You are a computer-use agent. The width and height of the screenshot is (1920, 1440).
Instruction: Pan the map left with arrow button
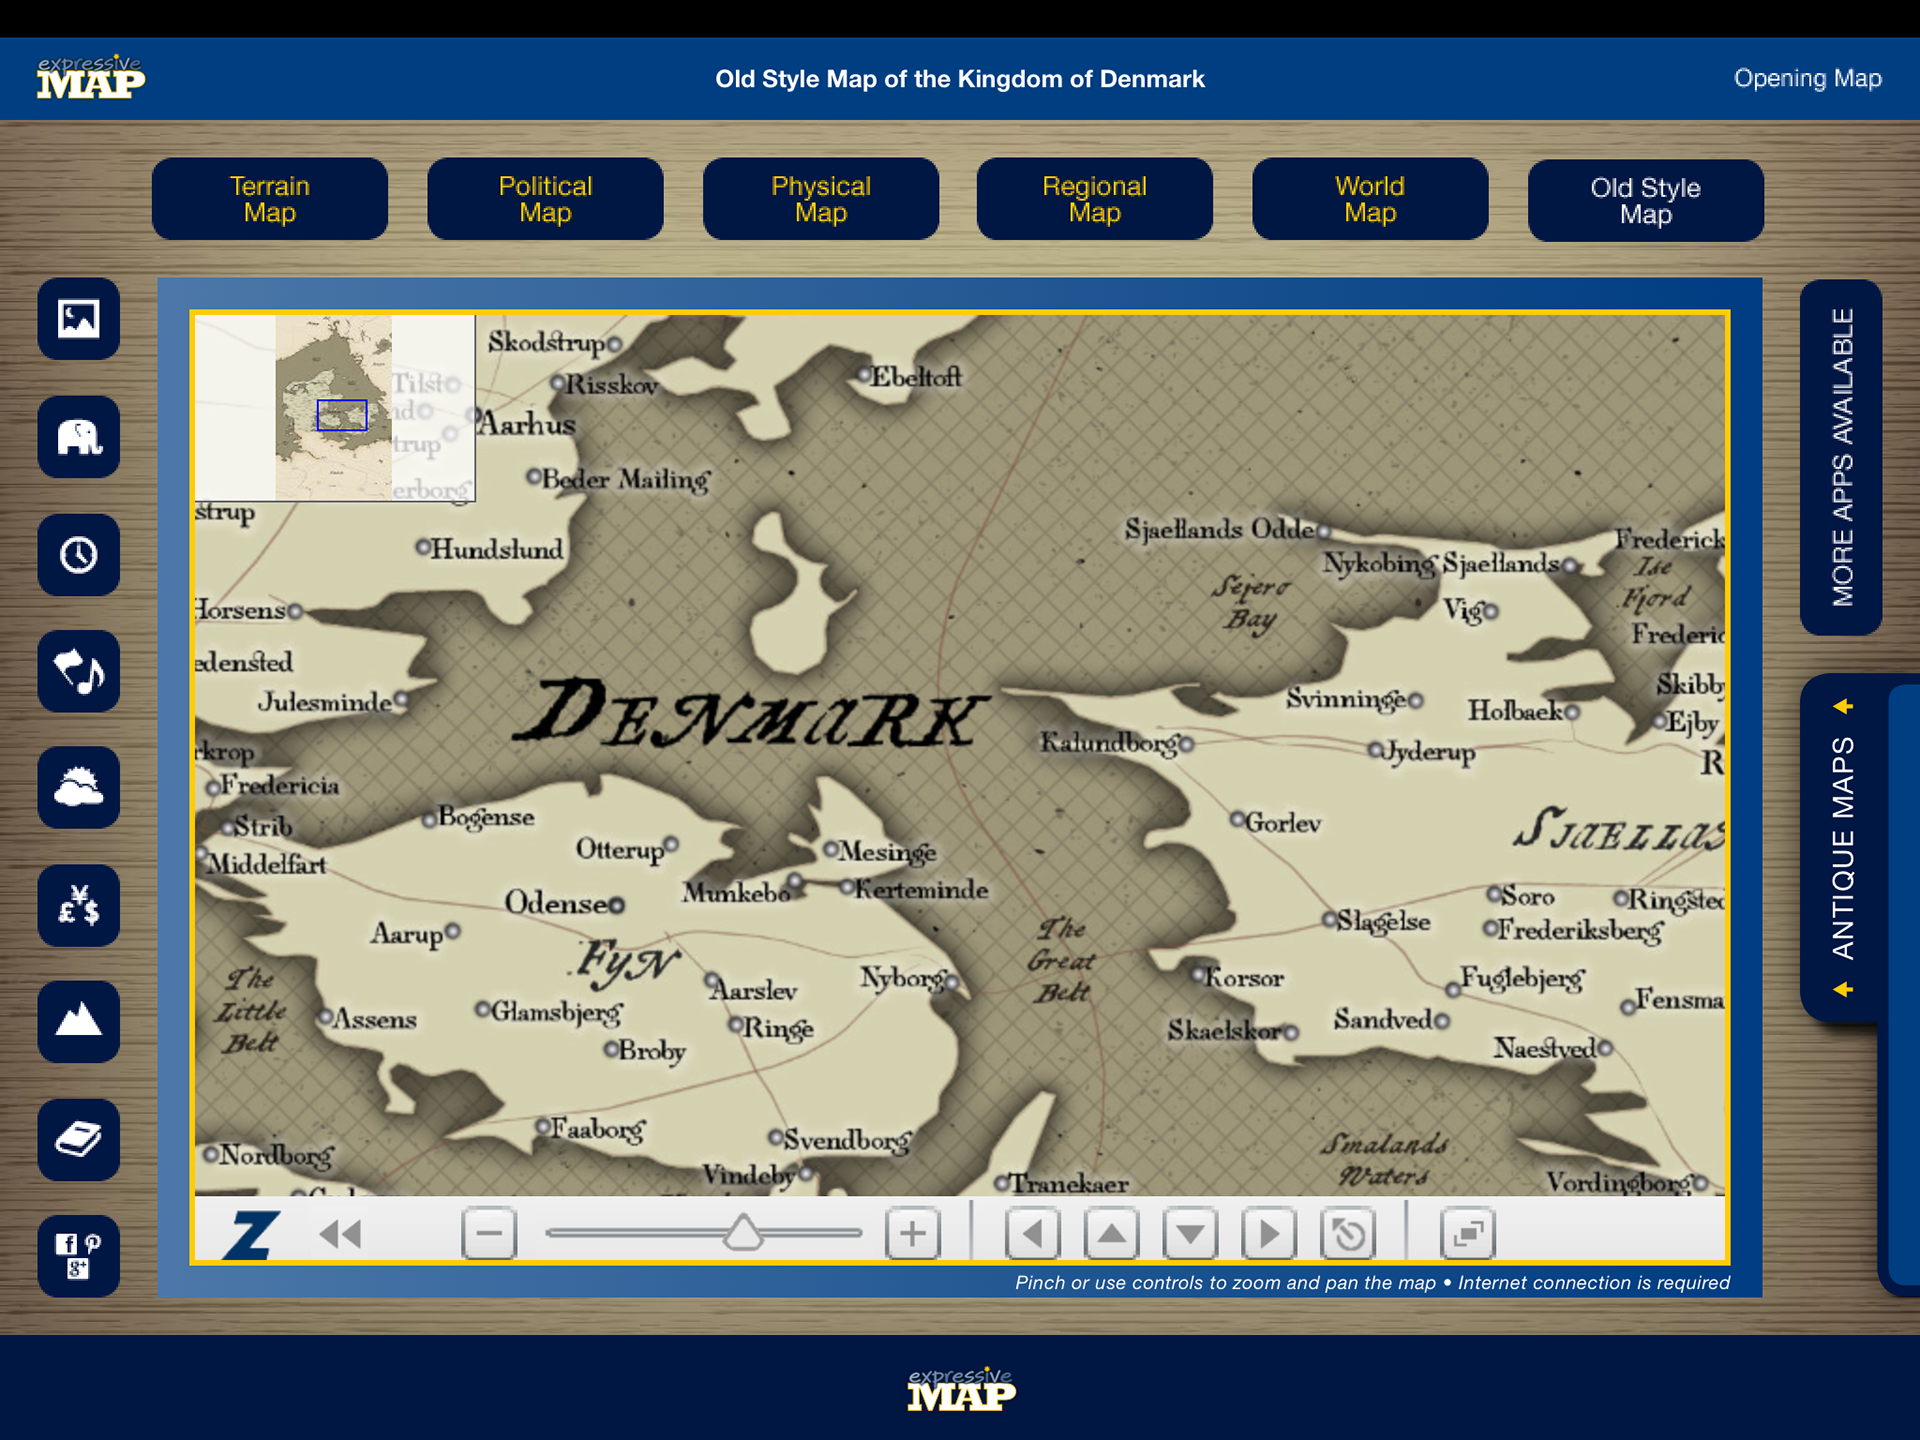(x=1032, y=1234)
